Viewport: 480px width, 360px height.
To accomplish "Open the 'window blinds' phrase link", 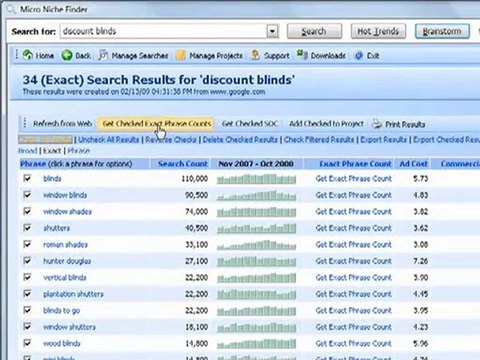I will tap(65, 195).
